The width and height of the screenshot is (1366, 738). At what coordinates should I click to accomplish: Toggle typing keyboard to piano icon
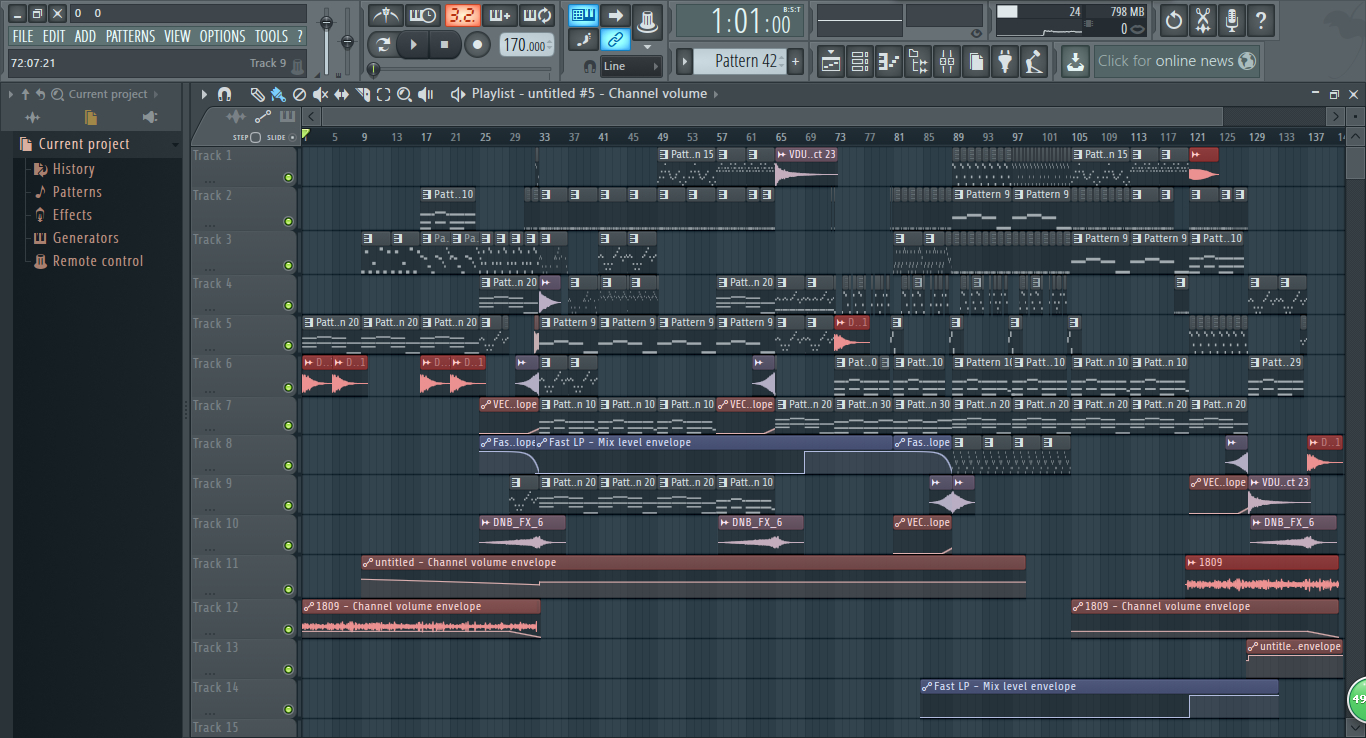[583, 15]
